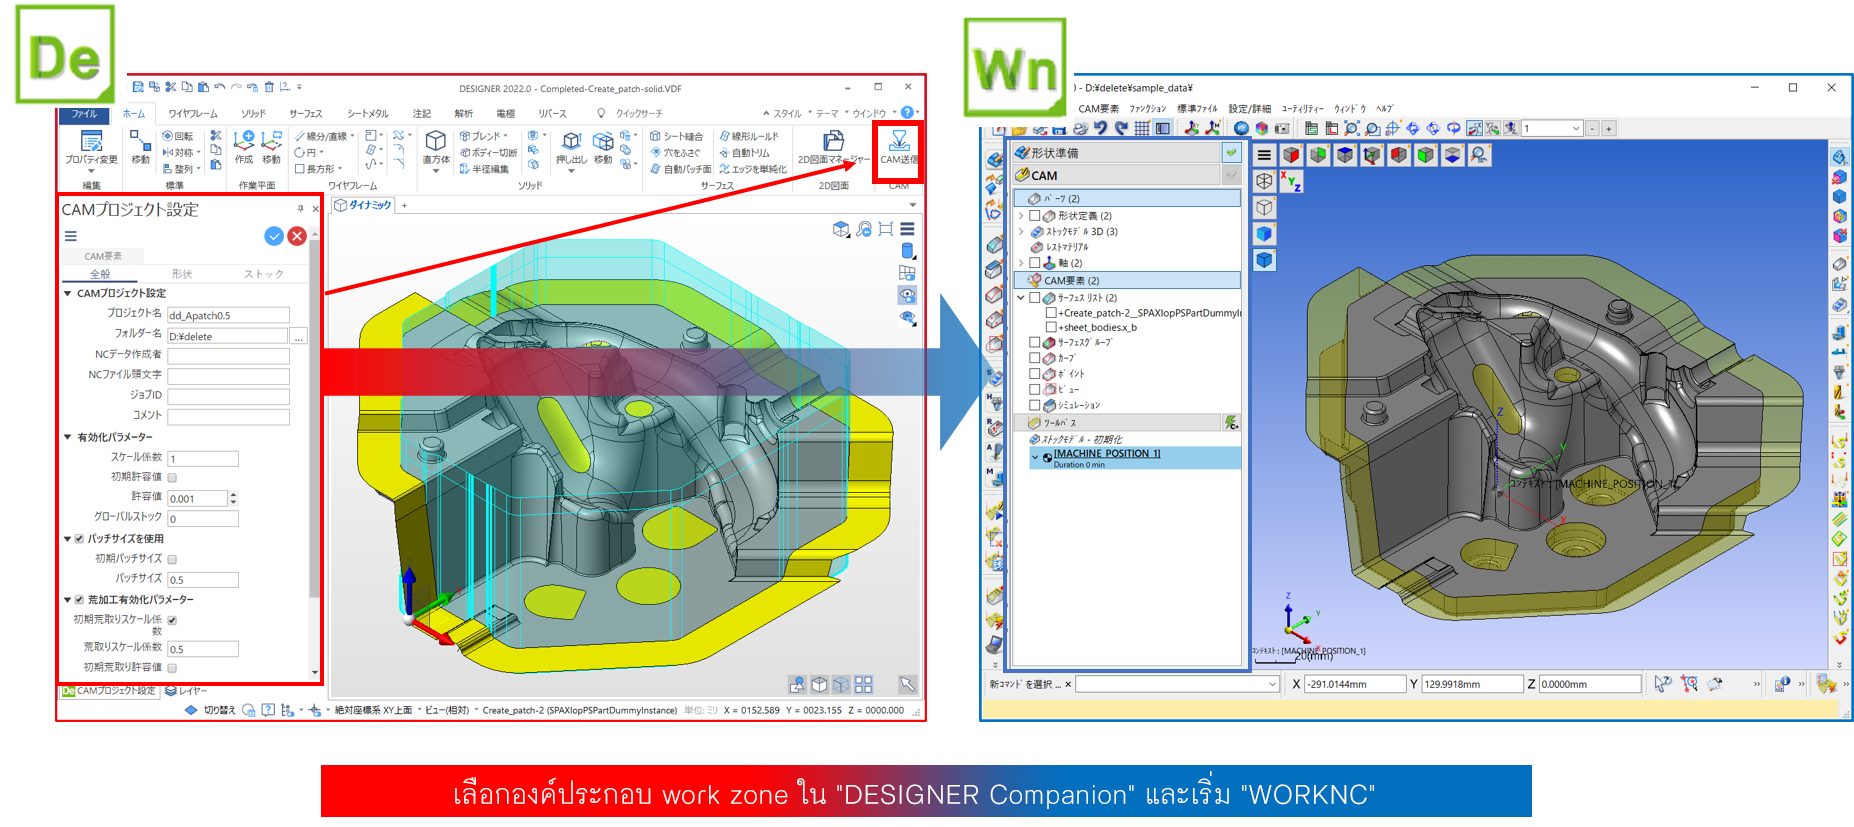Expand the 軸 (2) tree node

[1021, 263]
